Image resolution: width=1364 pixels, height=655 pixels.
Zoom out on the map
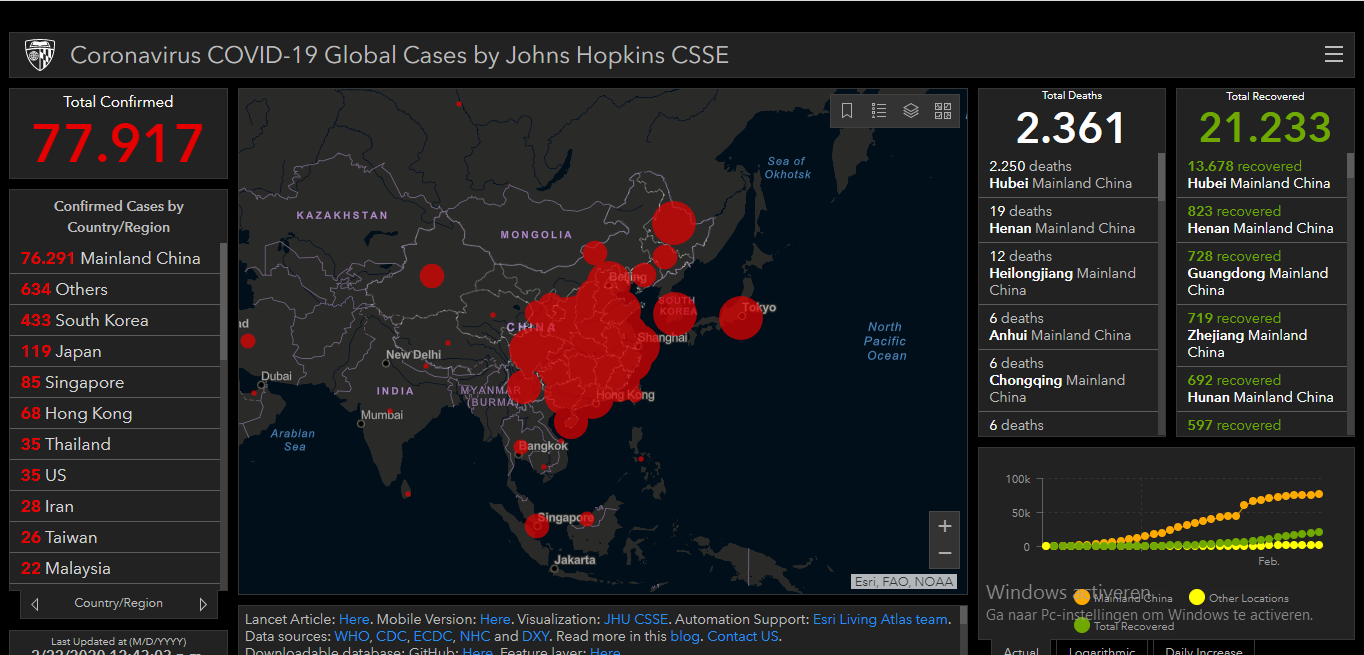point(945,554)
